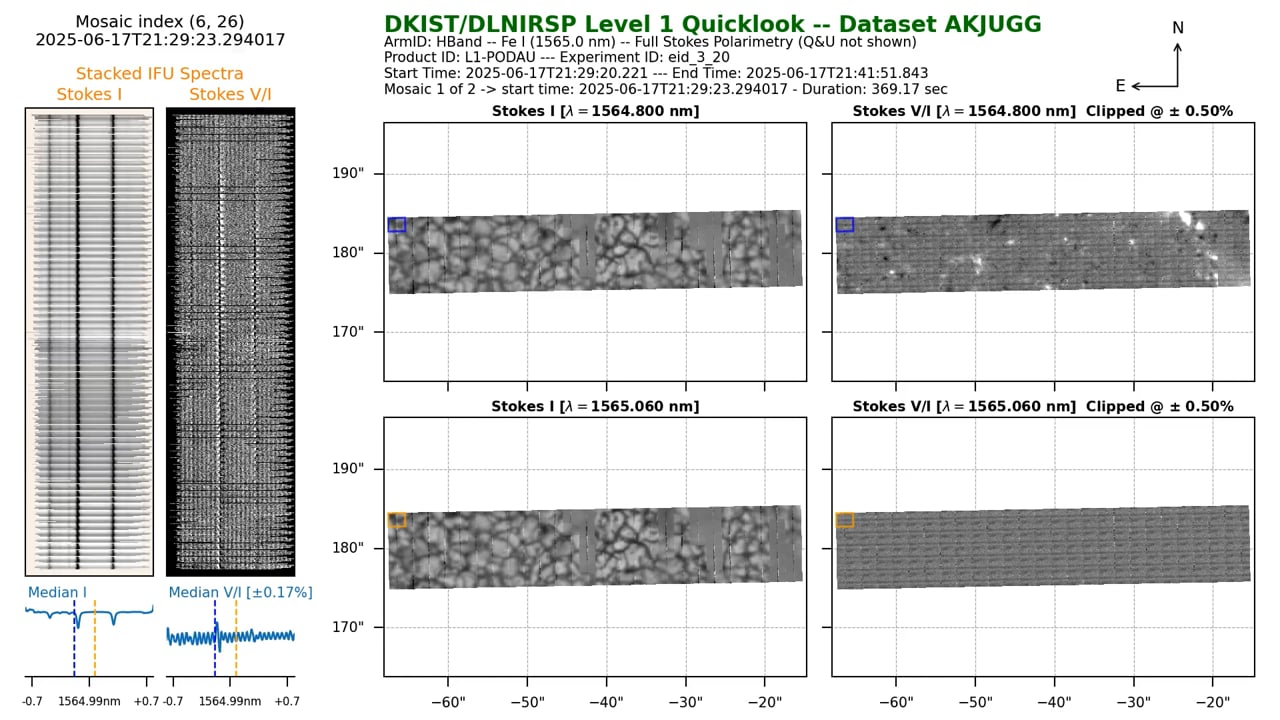The height and width of the screenshot is (720, 1280).
Task: Click the Stacked IFU Stokes V/I spectra image
Action: [x=230, y=342]
